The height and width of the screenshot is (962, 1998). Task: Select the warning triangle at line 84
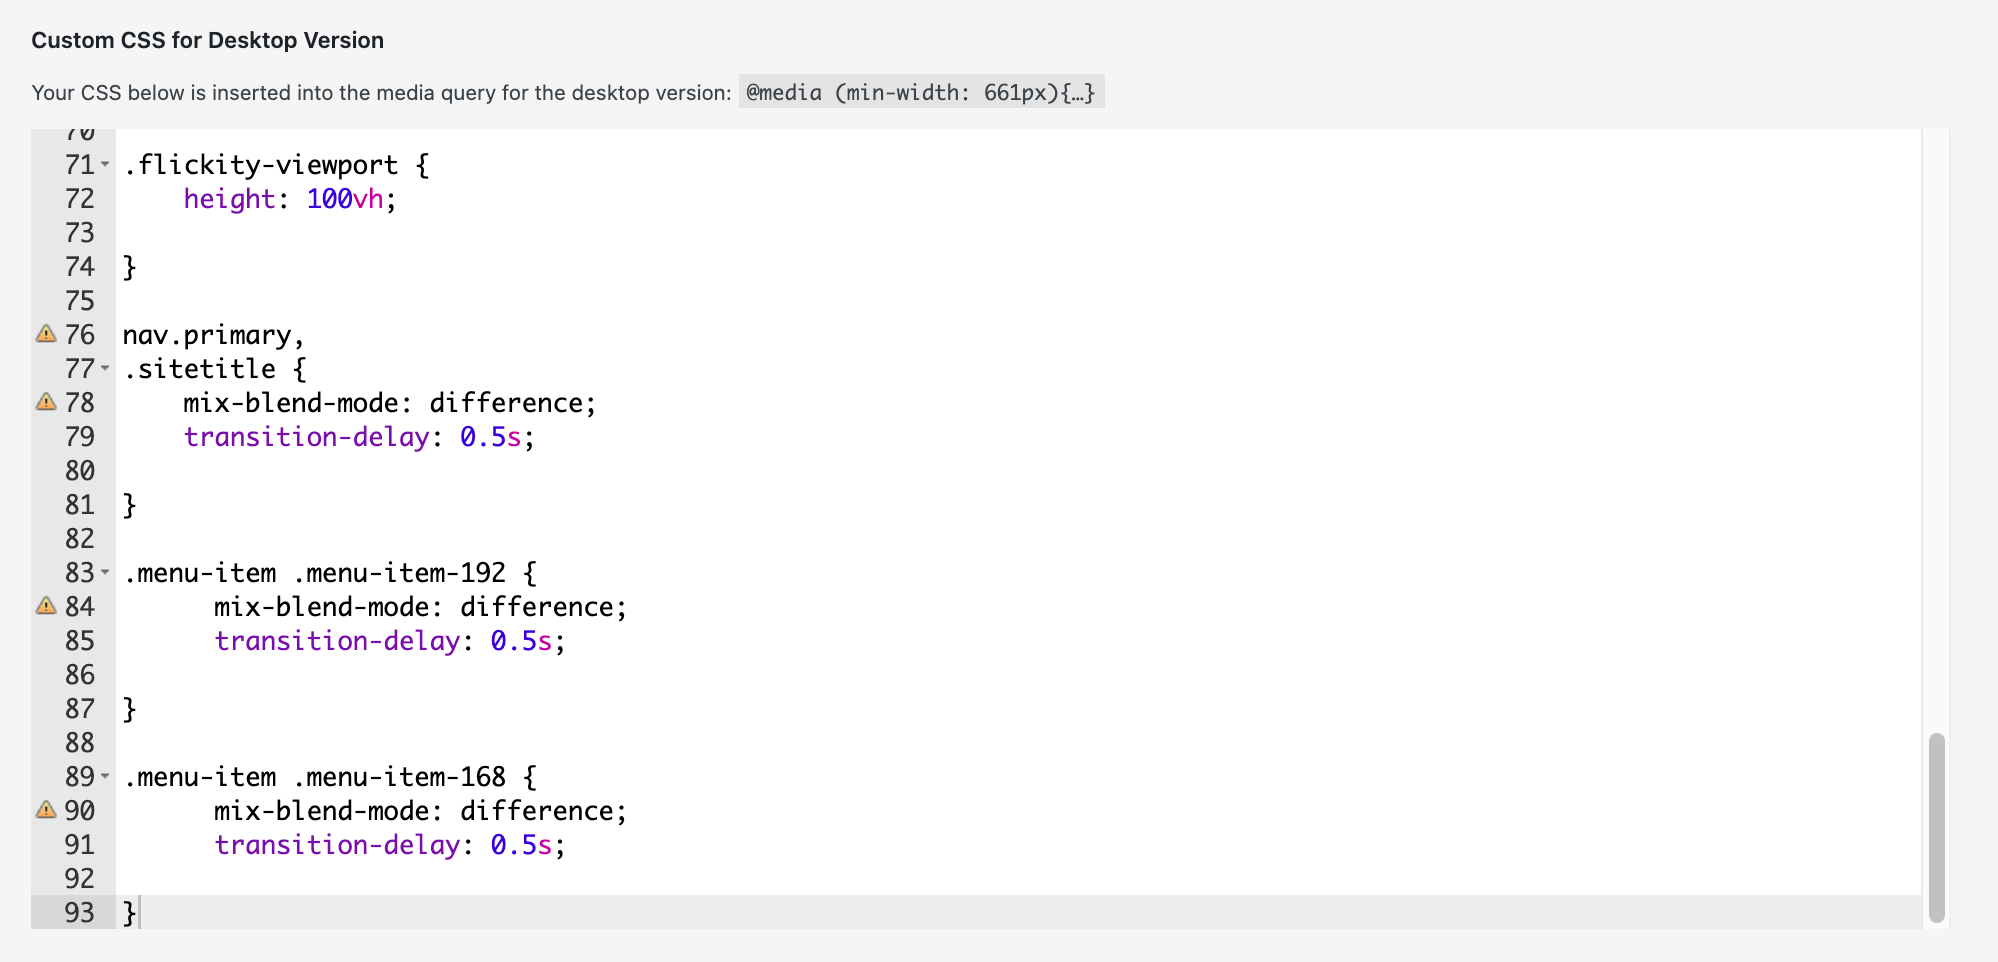coord(44,606)
